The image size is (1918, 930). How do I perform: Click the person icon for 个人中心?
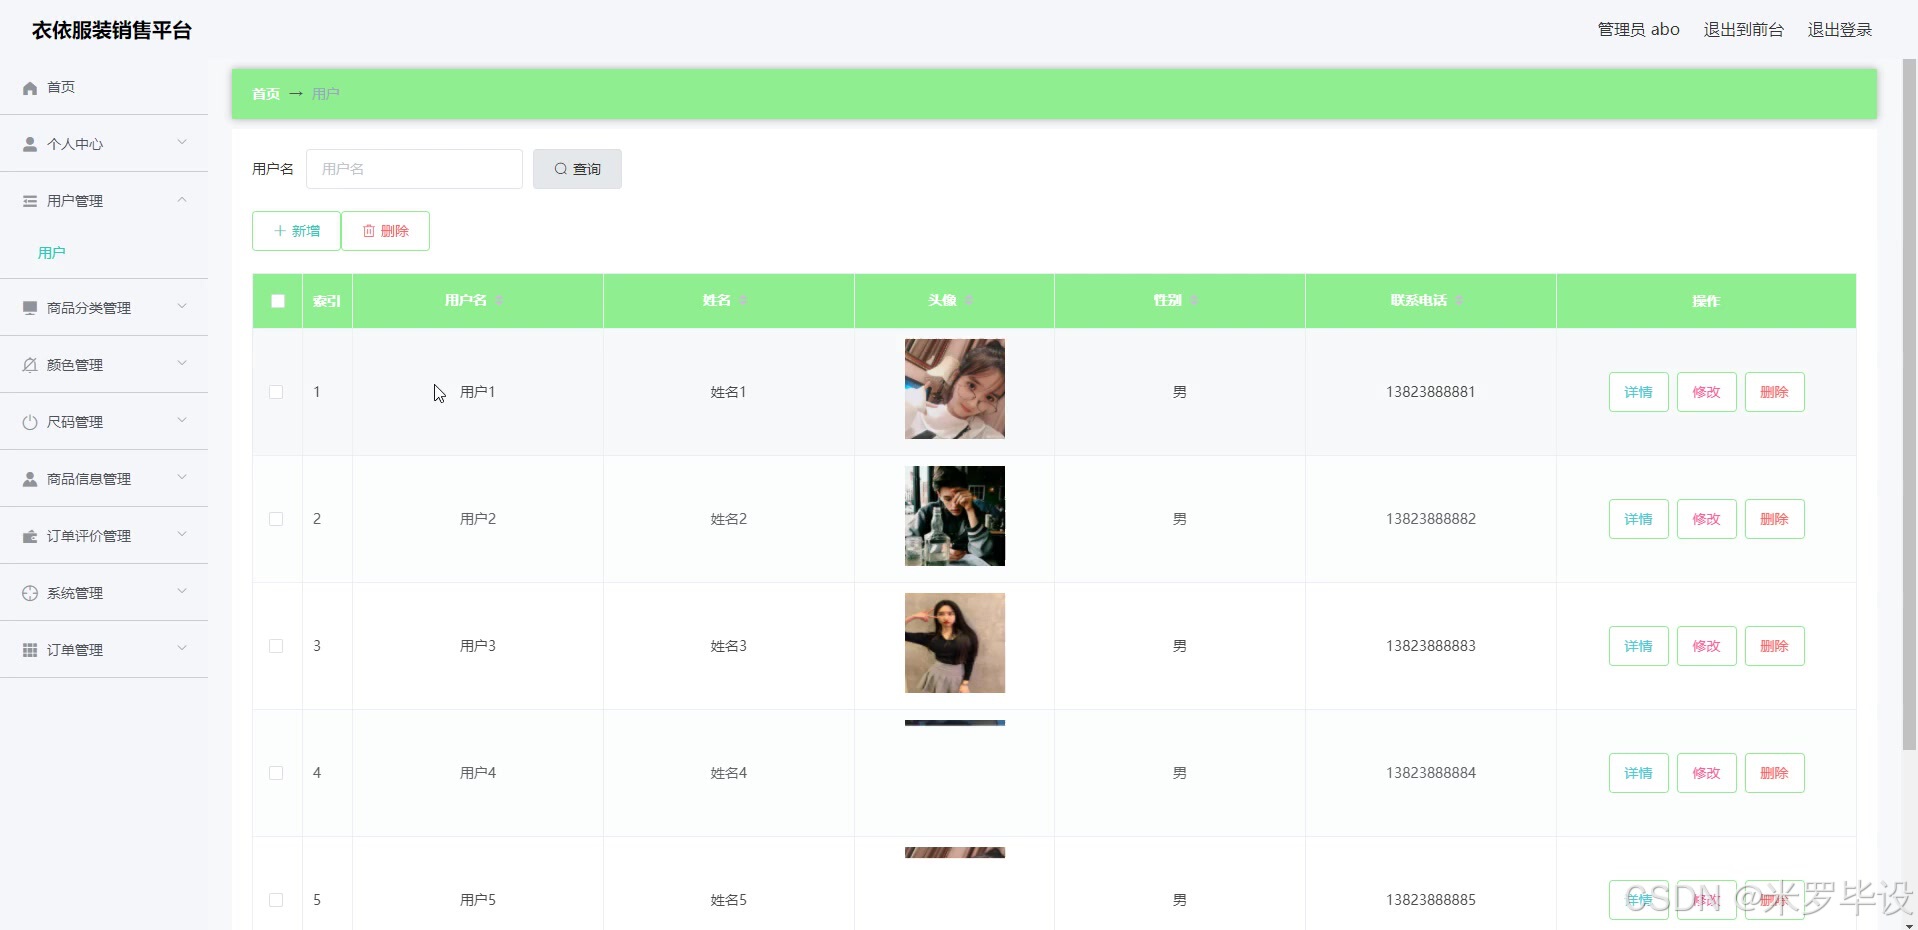point(30,144)
